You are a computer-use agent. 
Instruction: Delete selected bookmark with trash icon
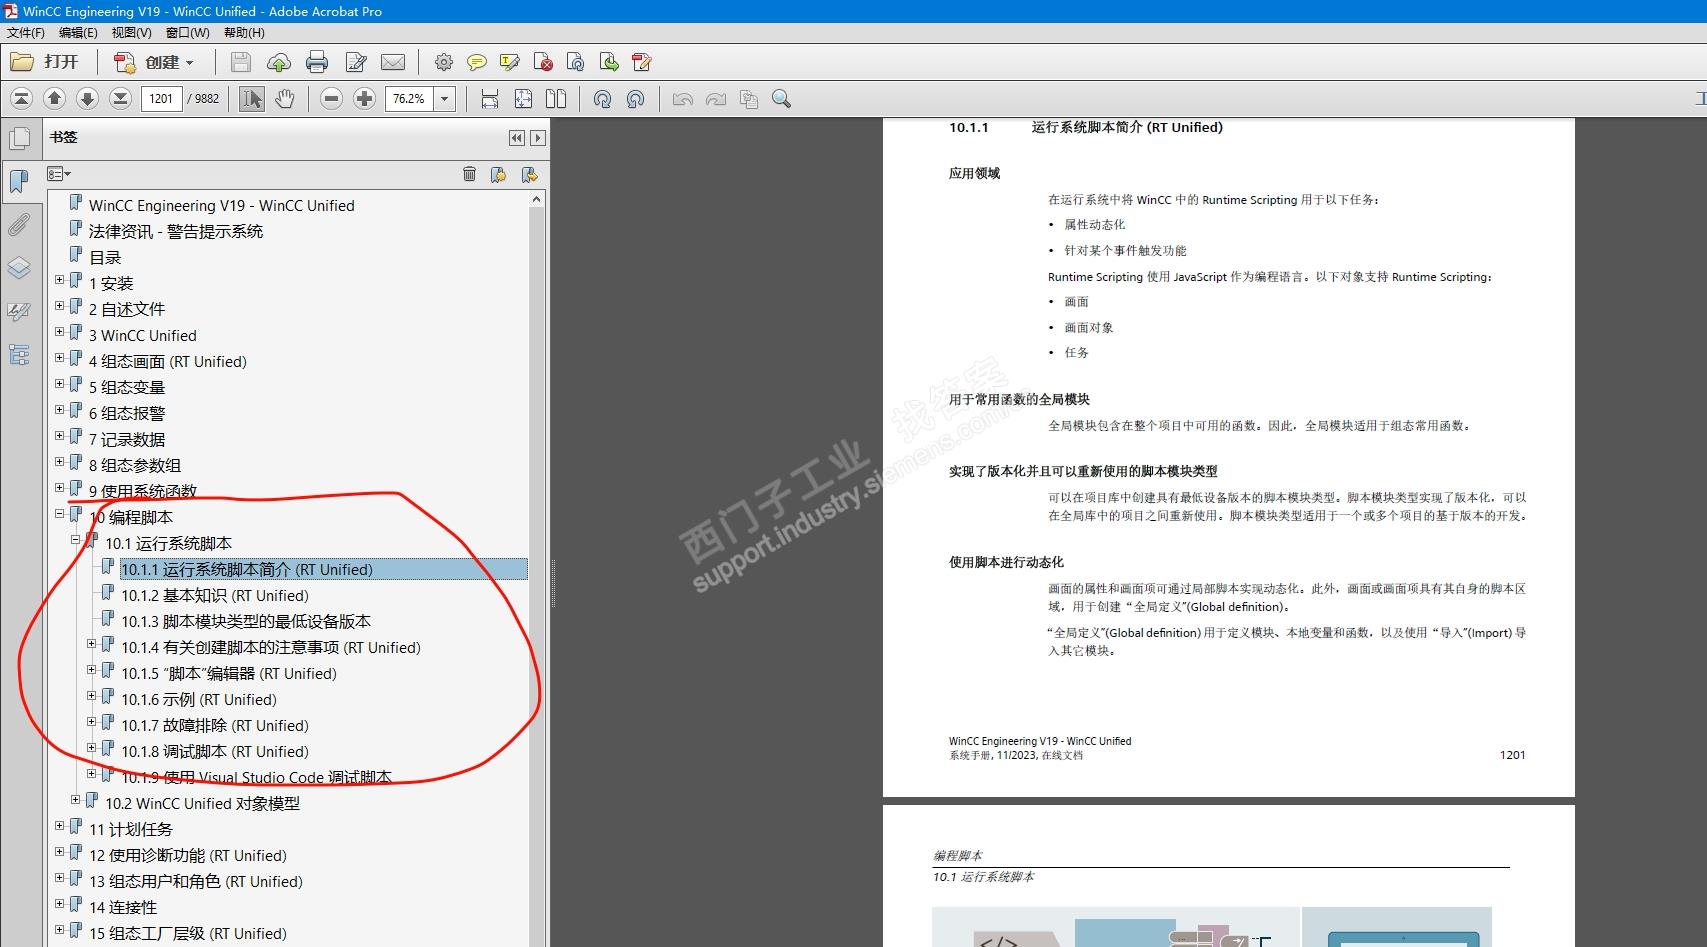(x=469, y=175)
